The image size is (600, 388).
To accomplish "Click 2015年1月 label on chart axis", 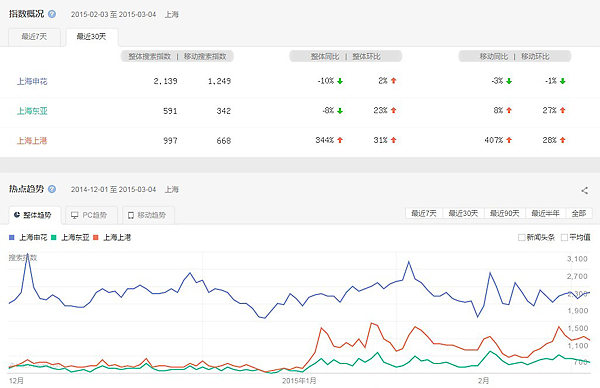I will pos(299,381).
